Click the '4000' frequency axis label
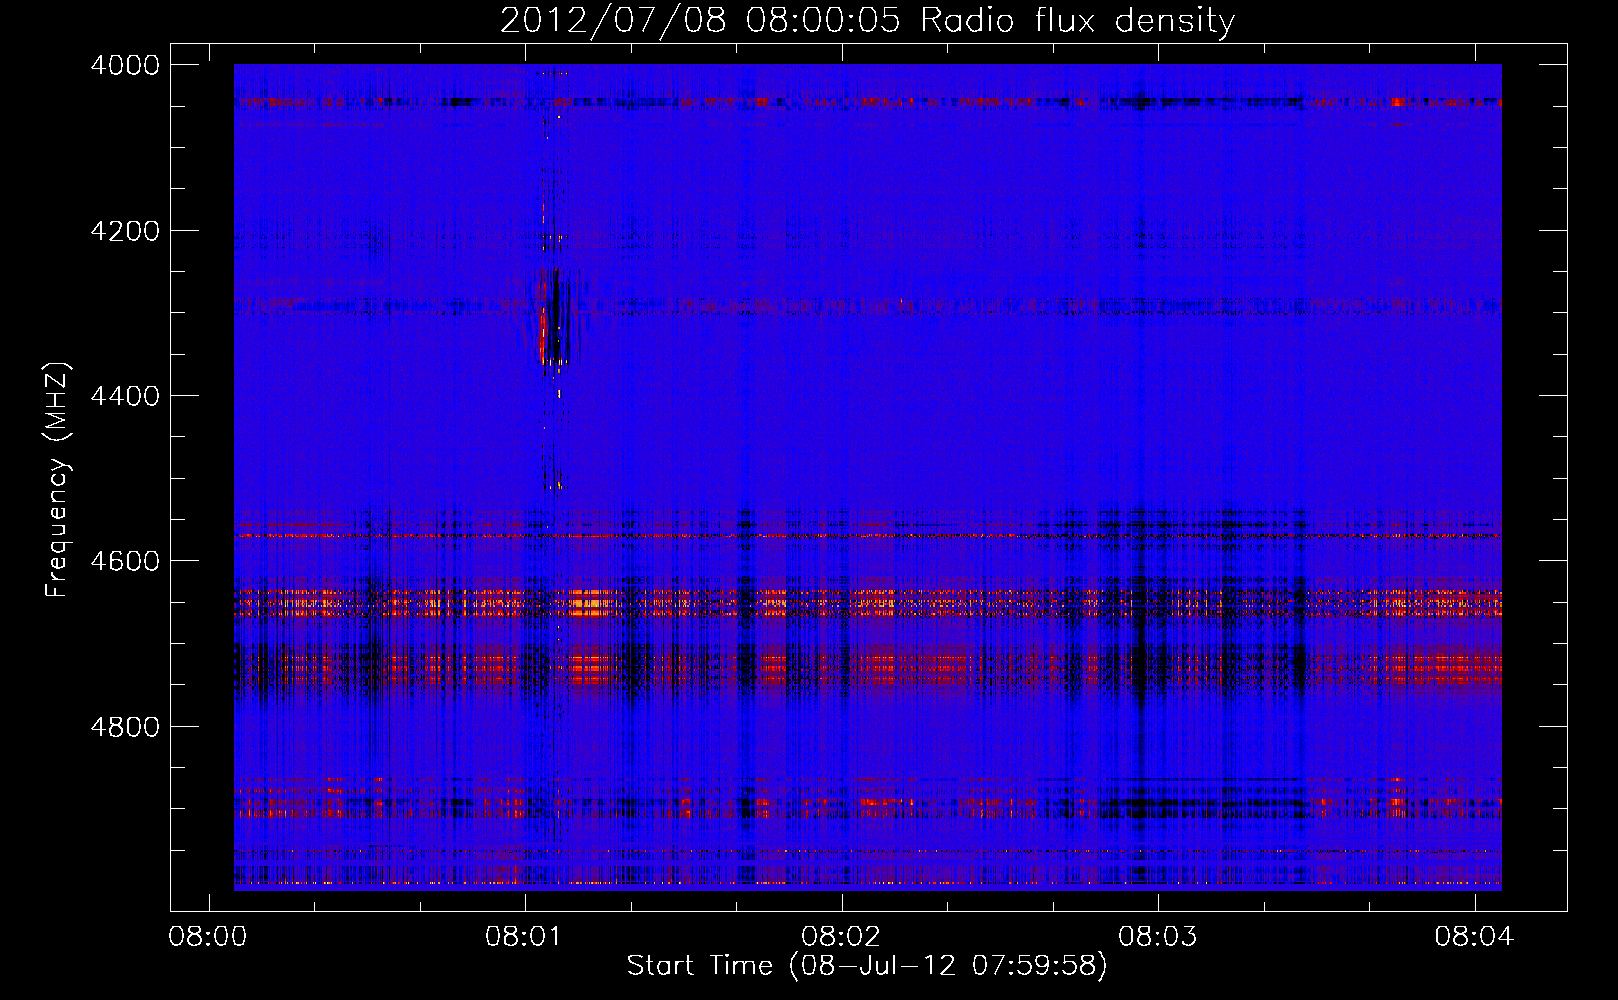 (x=125, y=65)
